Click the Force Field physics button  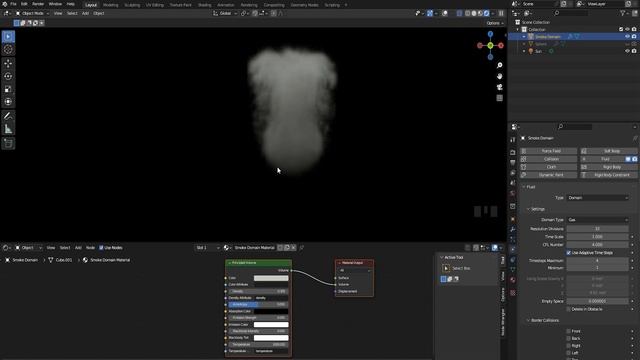tap(549, 151)
